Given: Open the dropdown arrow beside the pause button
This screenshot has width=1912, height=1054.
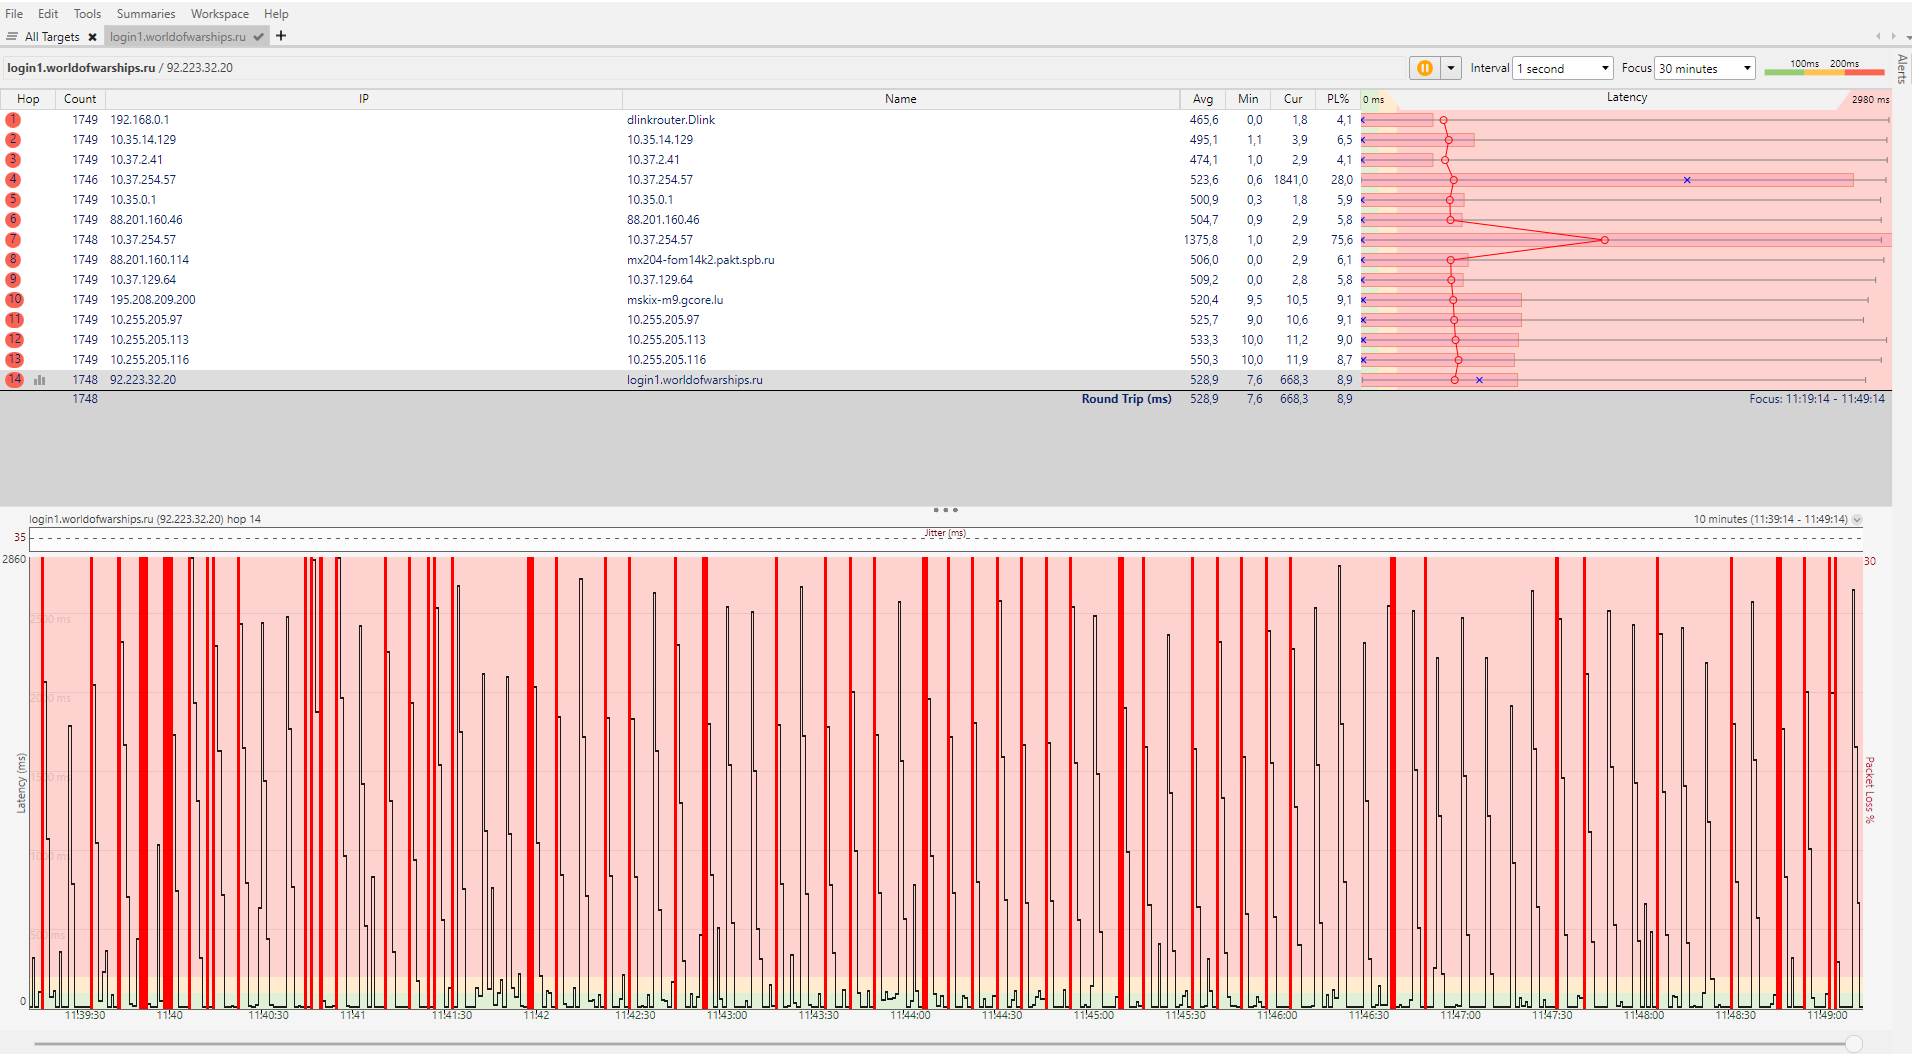Looking at the screenshot, I should click(x=1451, y=68).
